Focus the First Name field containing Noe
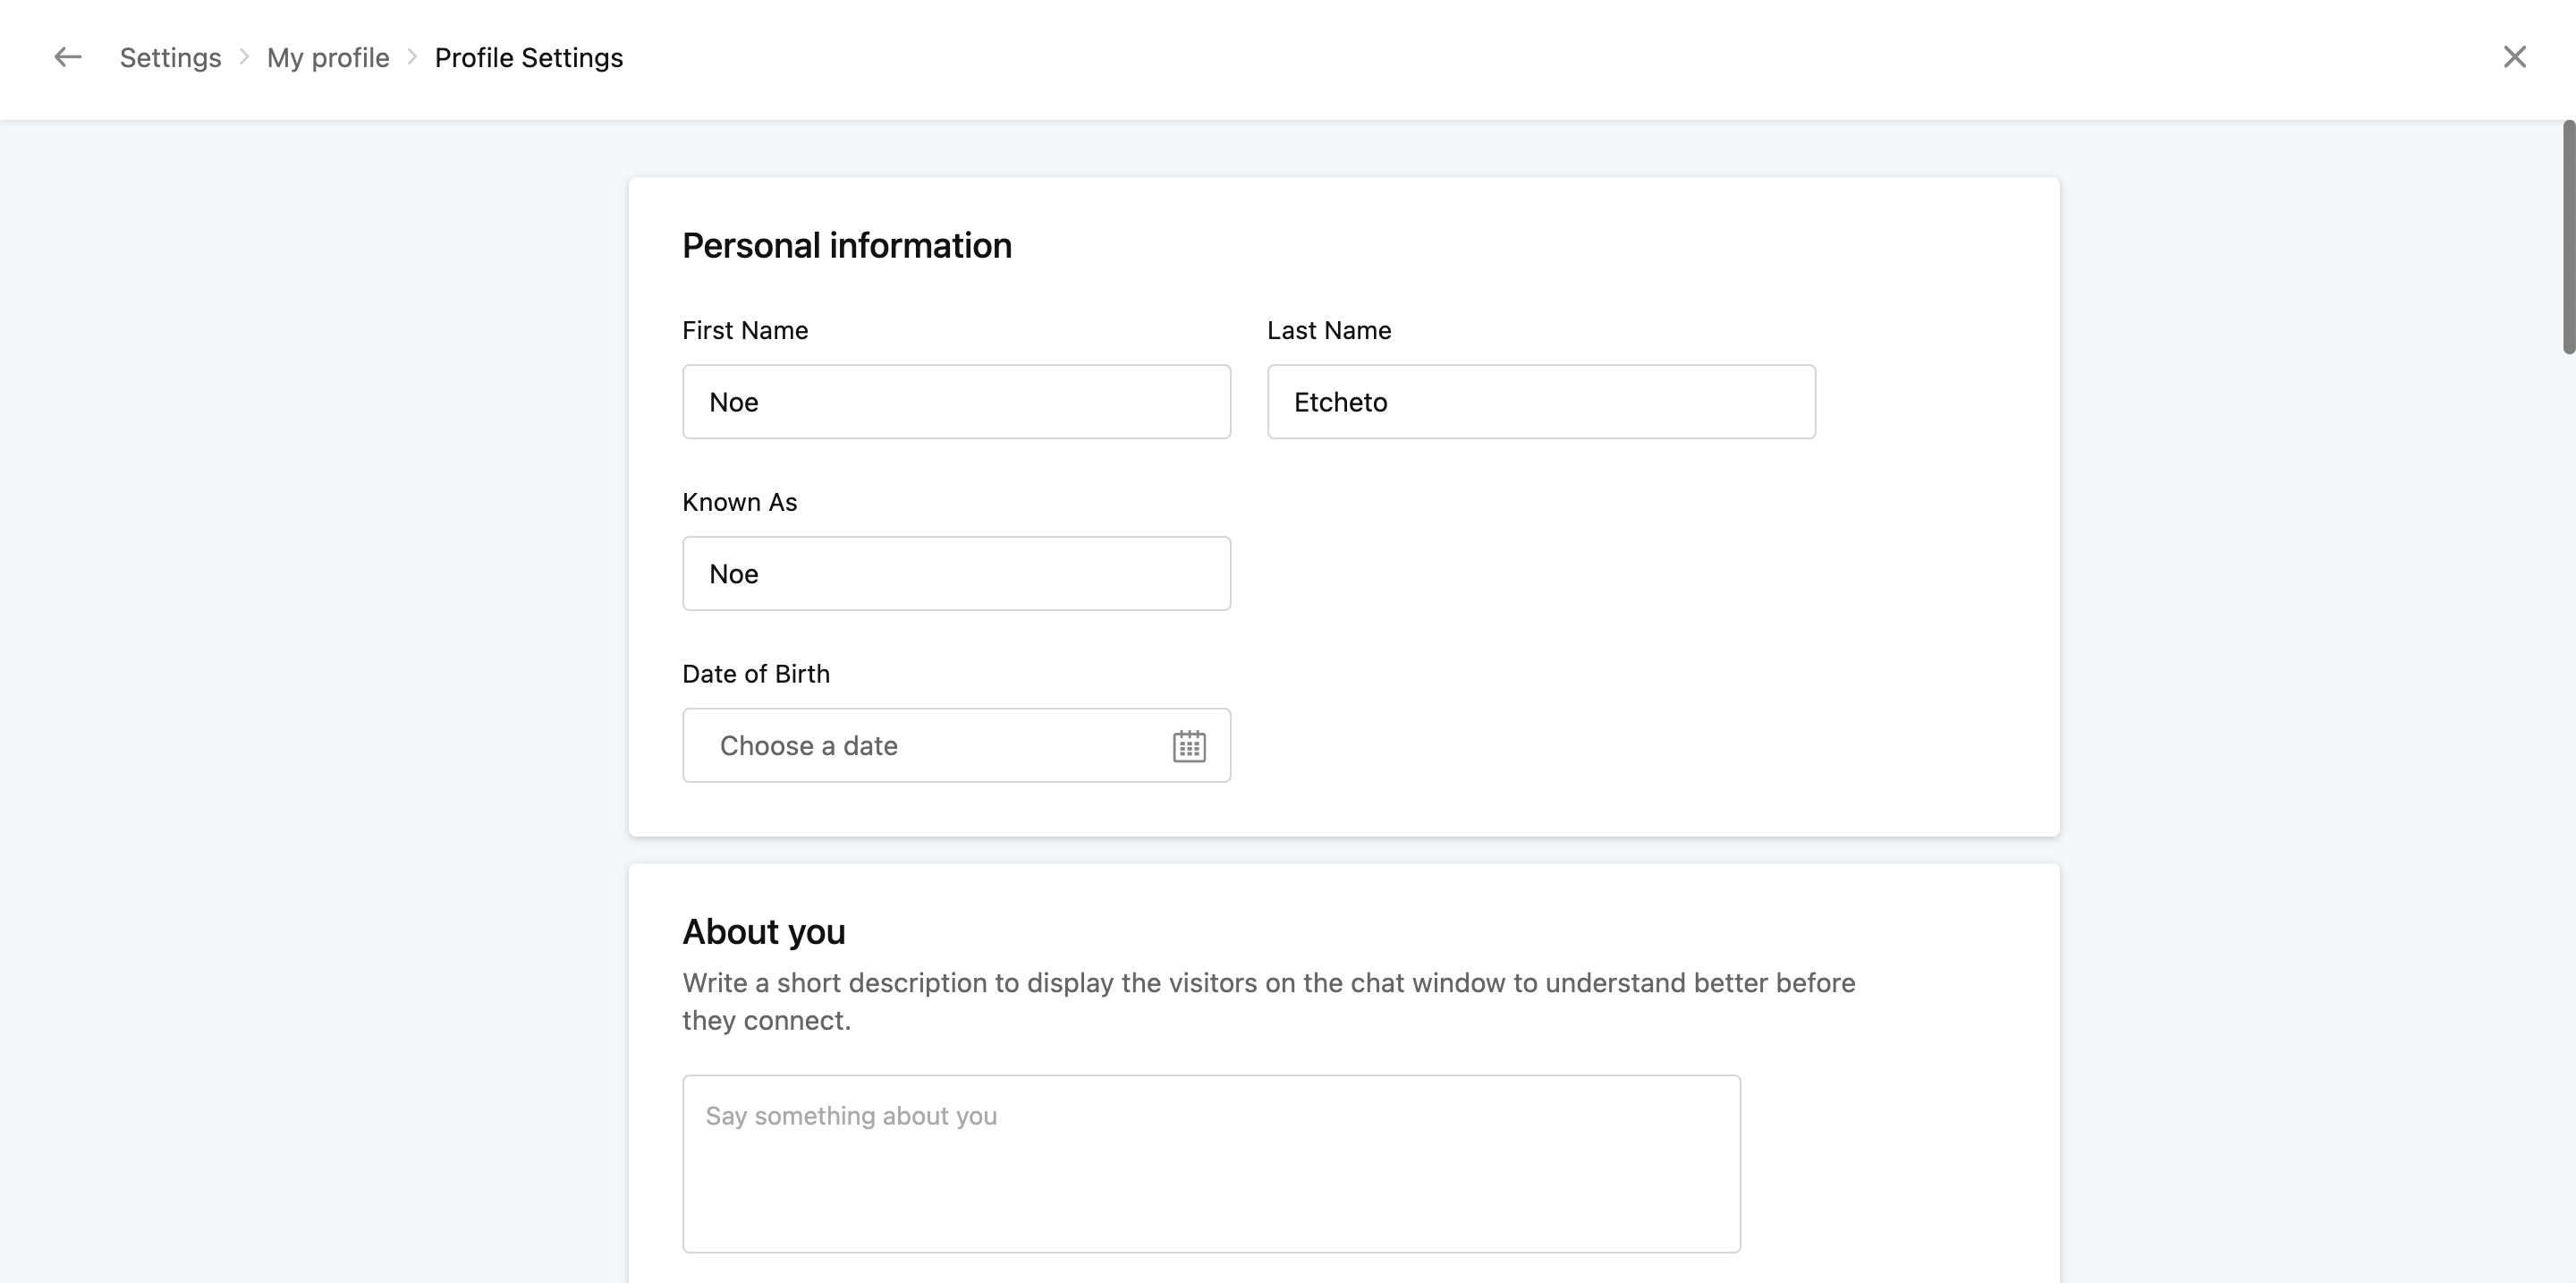The height and width of the screenshot is (1283, 2576). (x=956, y=402)
